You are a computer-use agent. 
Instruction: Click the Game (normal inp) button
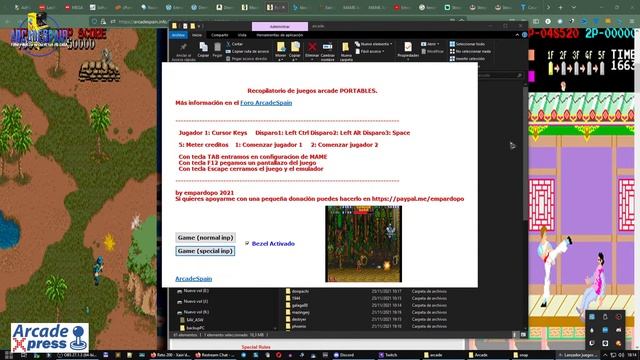click(205, 238)
